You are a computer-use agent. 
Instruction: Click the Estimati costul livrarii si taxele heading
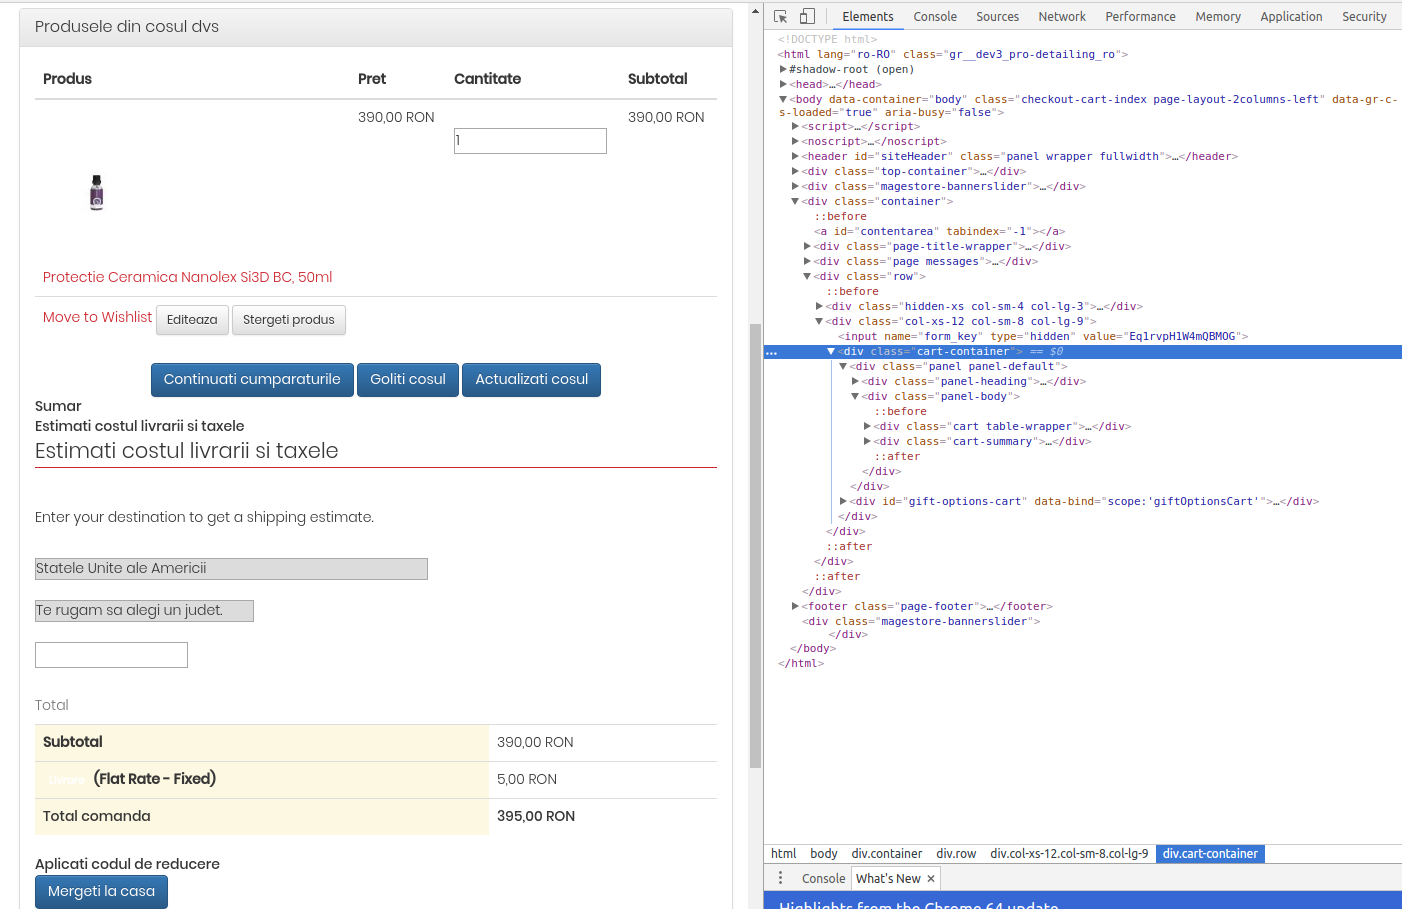[x=186, y=451]
